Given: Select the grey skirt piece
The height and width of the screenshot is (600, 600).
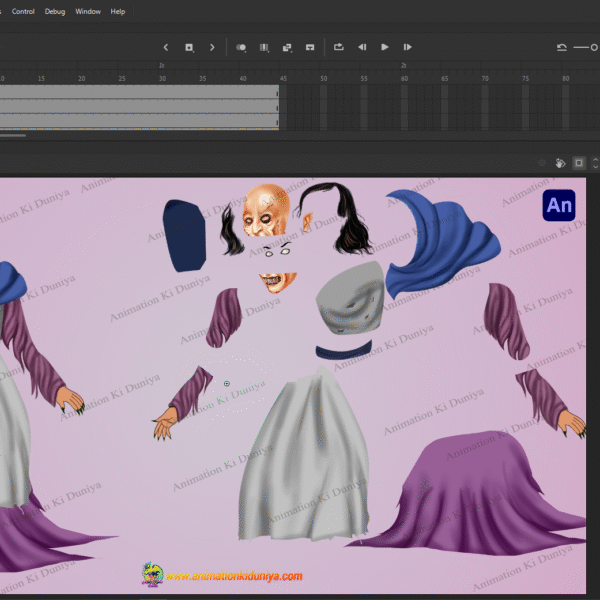Looking at the screenshot, I should pos(304,455).
